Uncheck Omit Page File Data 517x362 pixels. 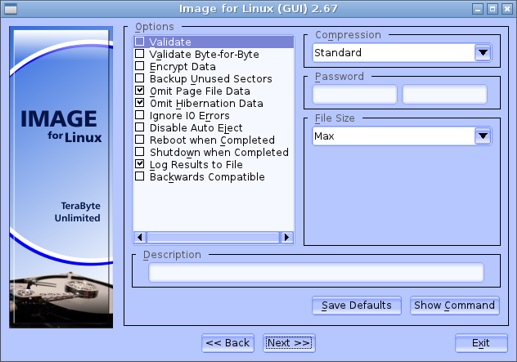click(140, 91)
